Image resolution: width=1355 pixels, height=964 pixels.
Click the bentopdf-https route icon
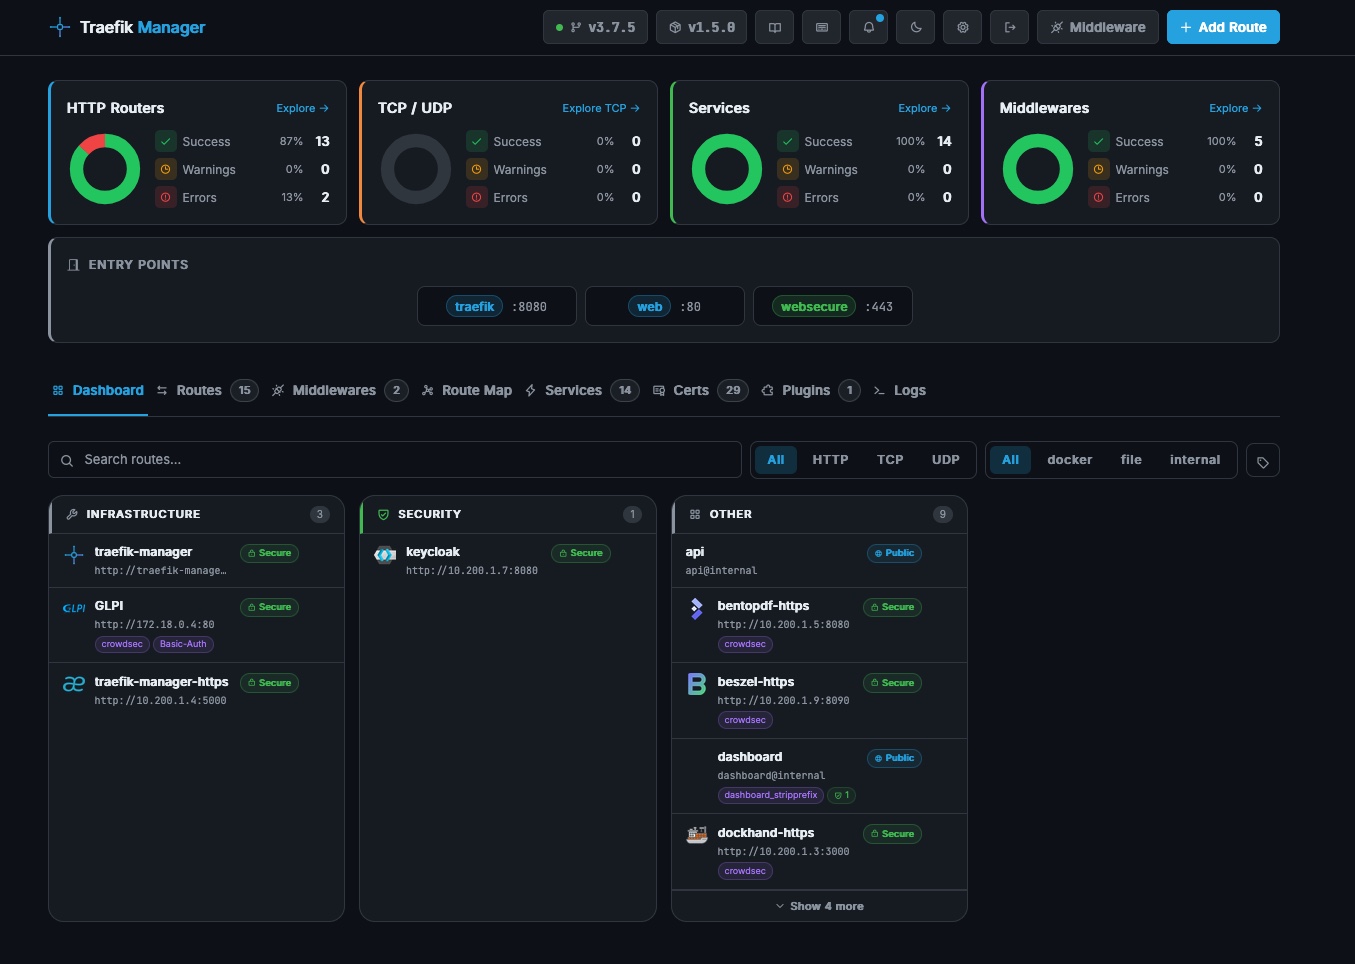coord(697,608)
